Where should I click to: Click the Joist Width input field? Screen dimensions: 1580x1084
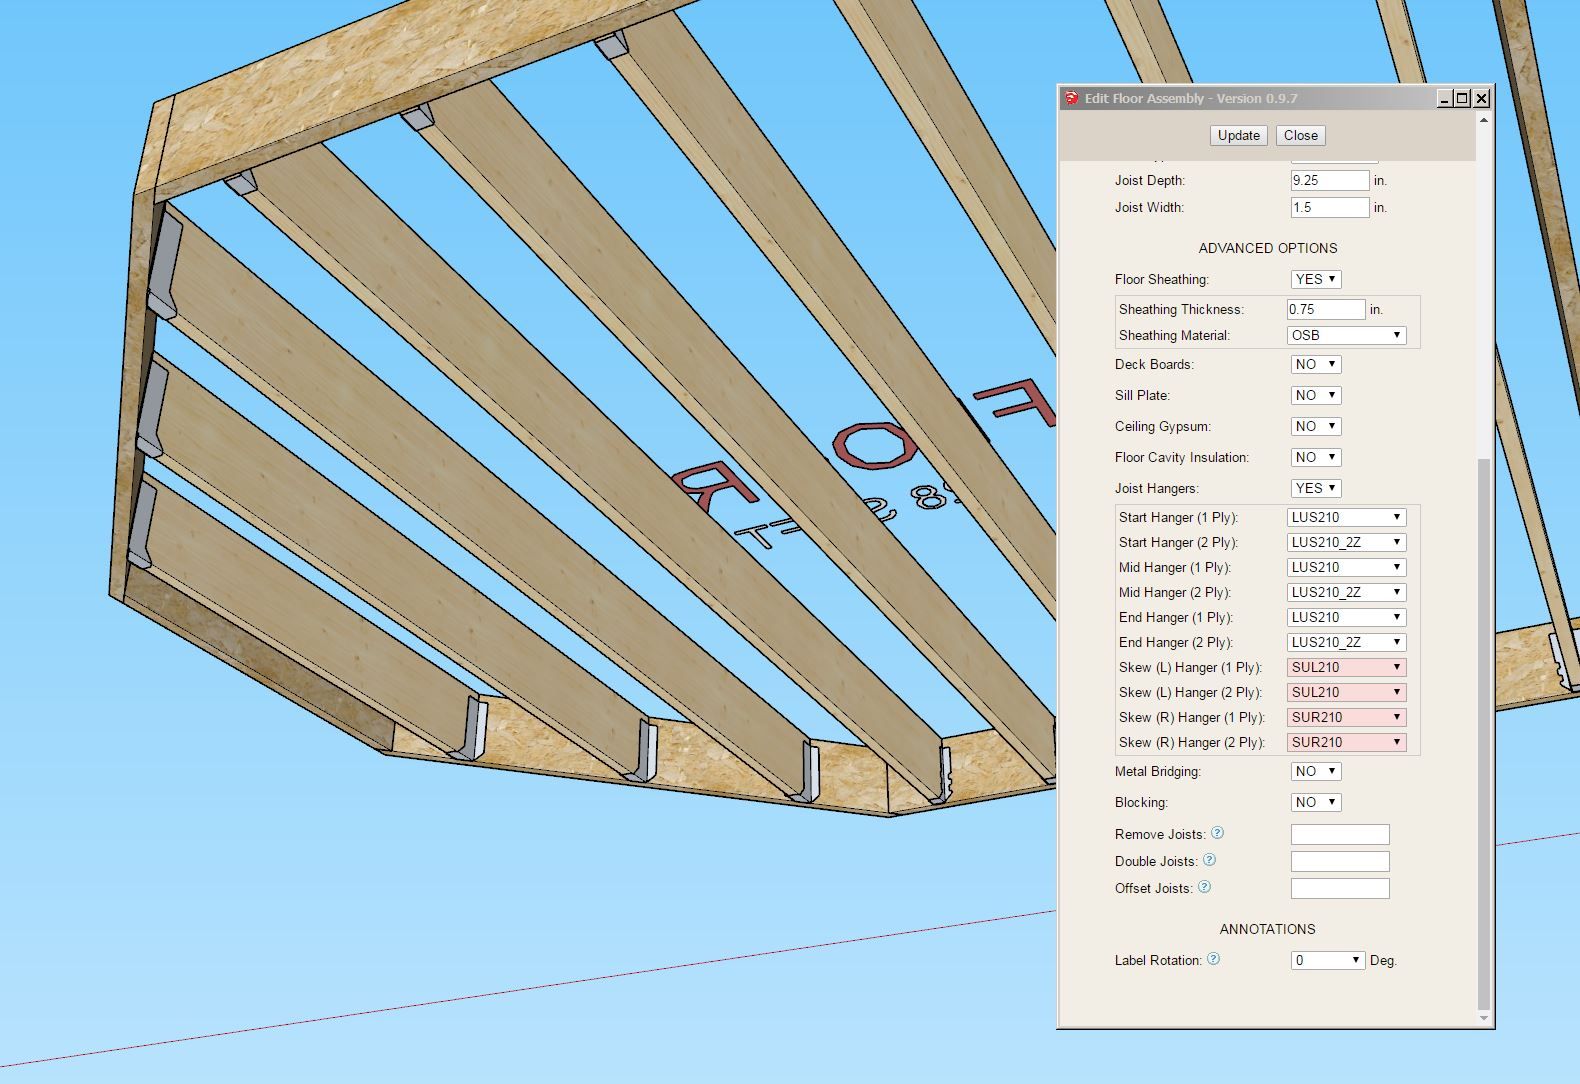(x=1330, y=207)
